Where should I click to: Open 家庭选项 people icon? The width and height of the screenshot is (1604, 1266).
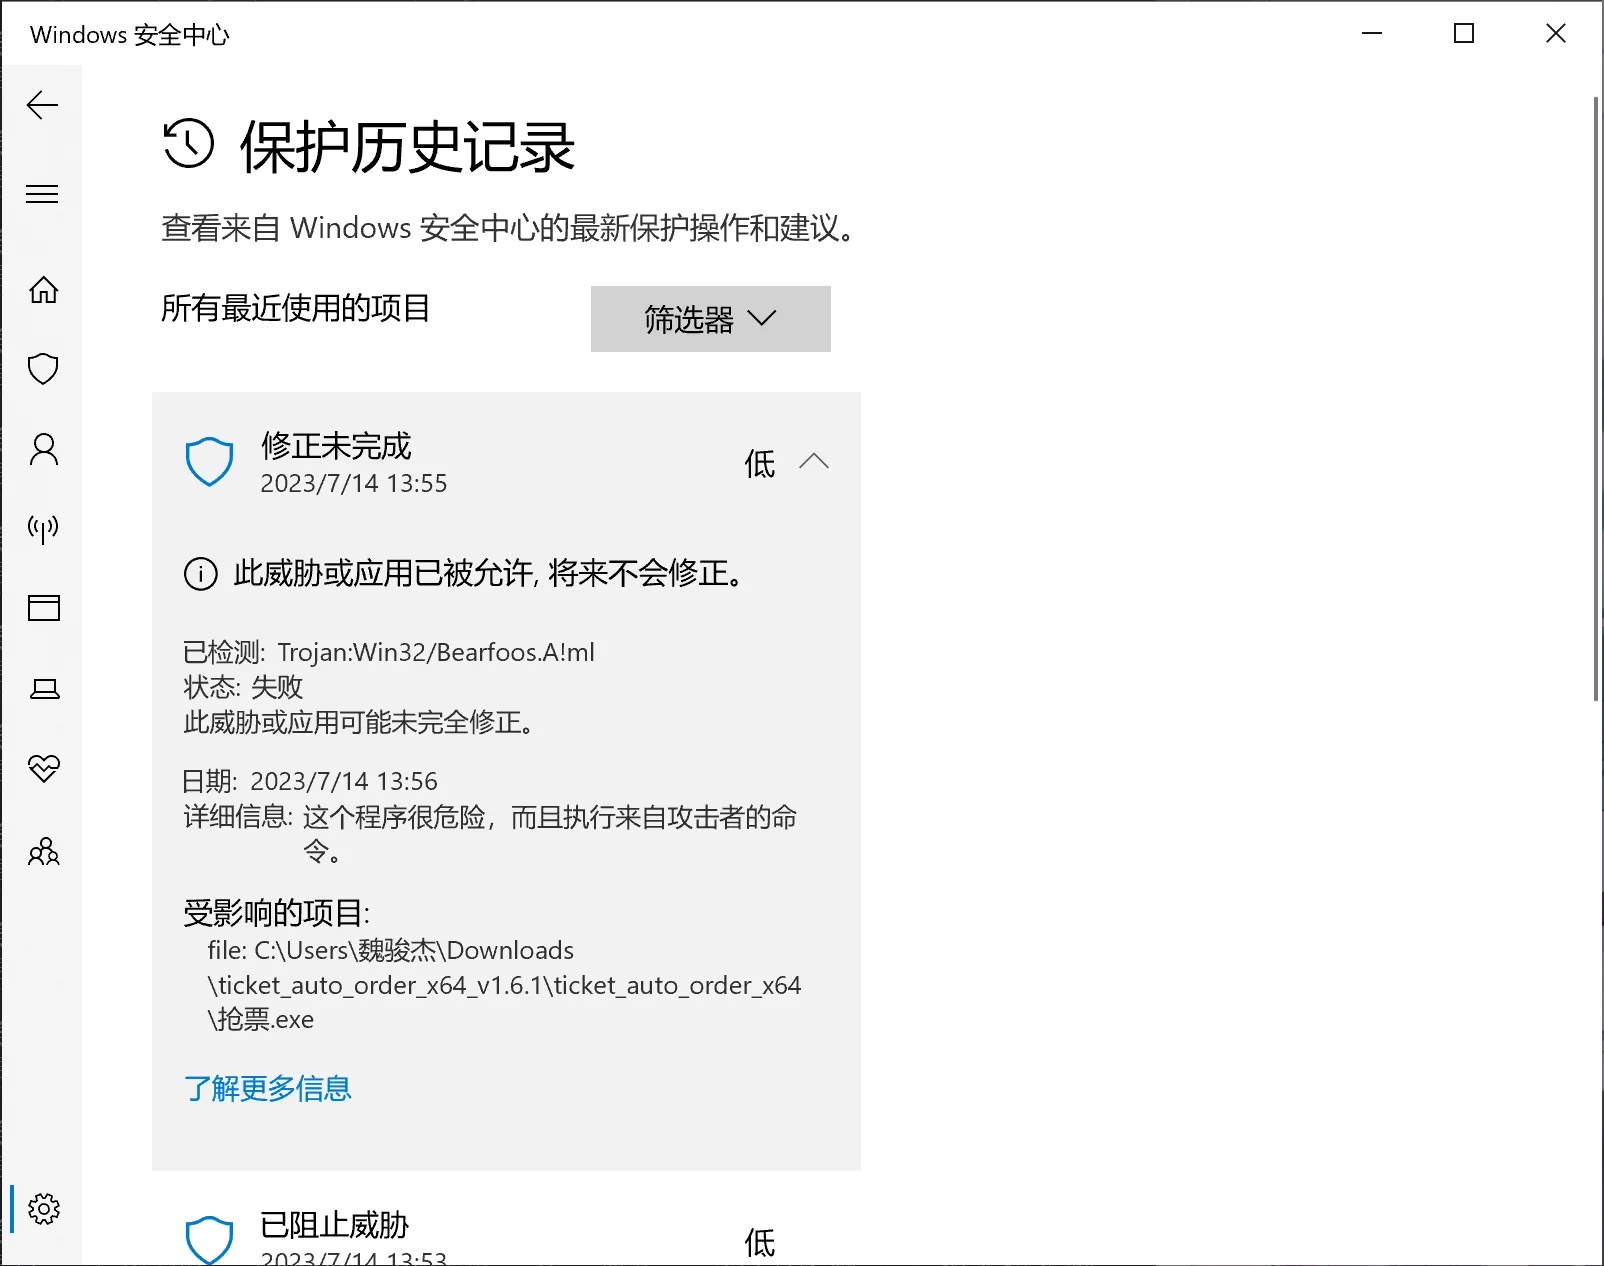[x=43, y=852]
